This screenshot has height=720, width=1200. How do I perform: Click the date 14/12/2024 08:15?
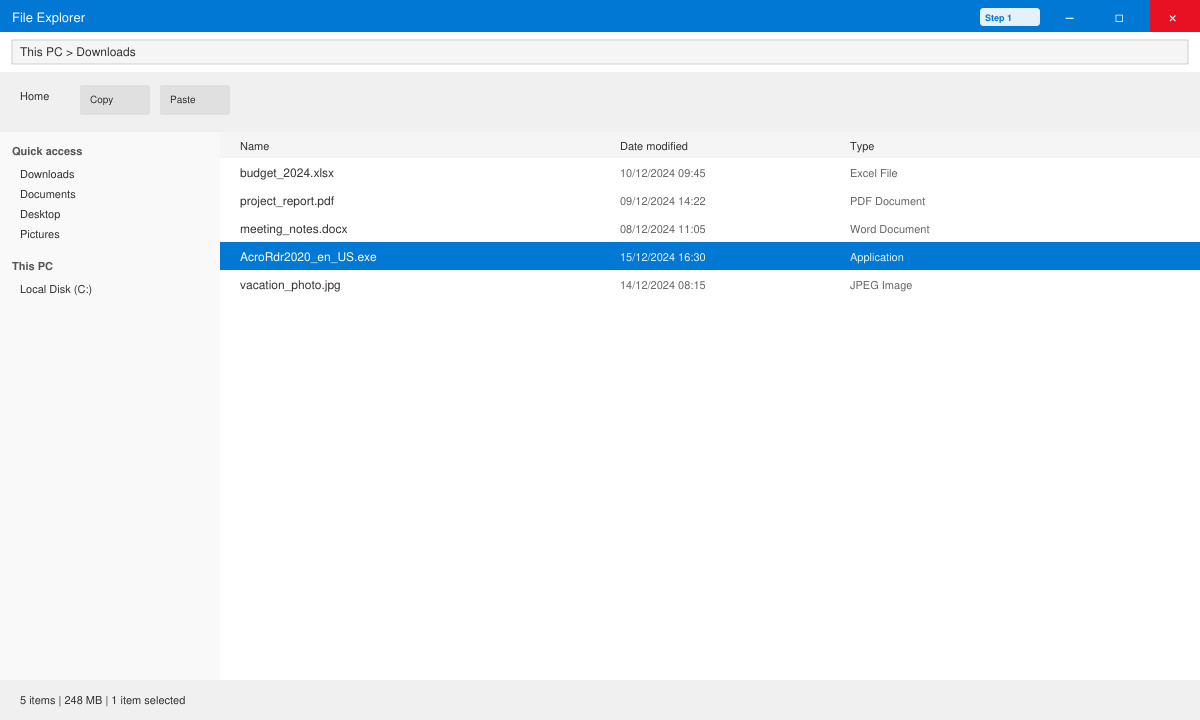(663, 285)
